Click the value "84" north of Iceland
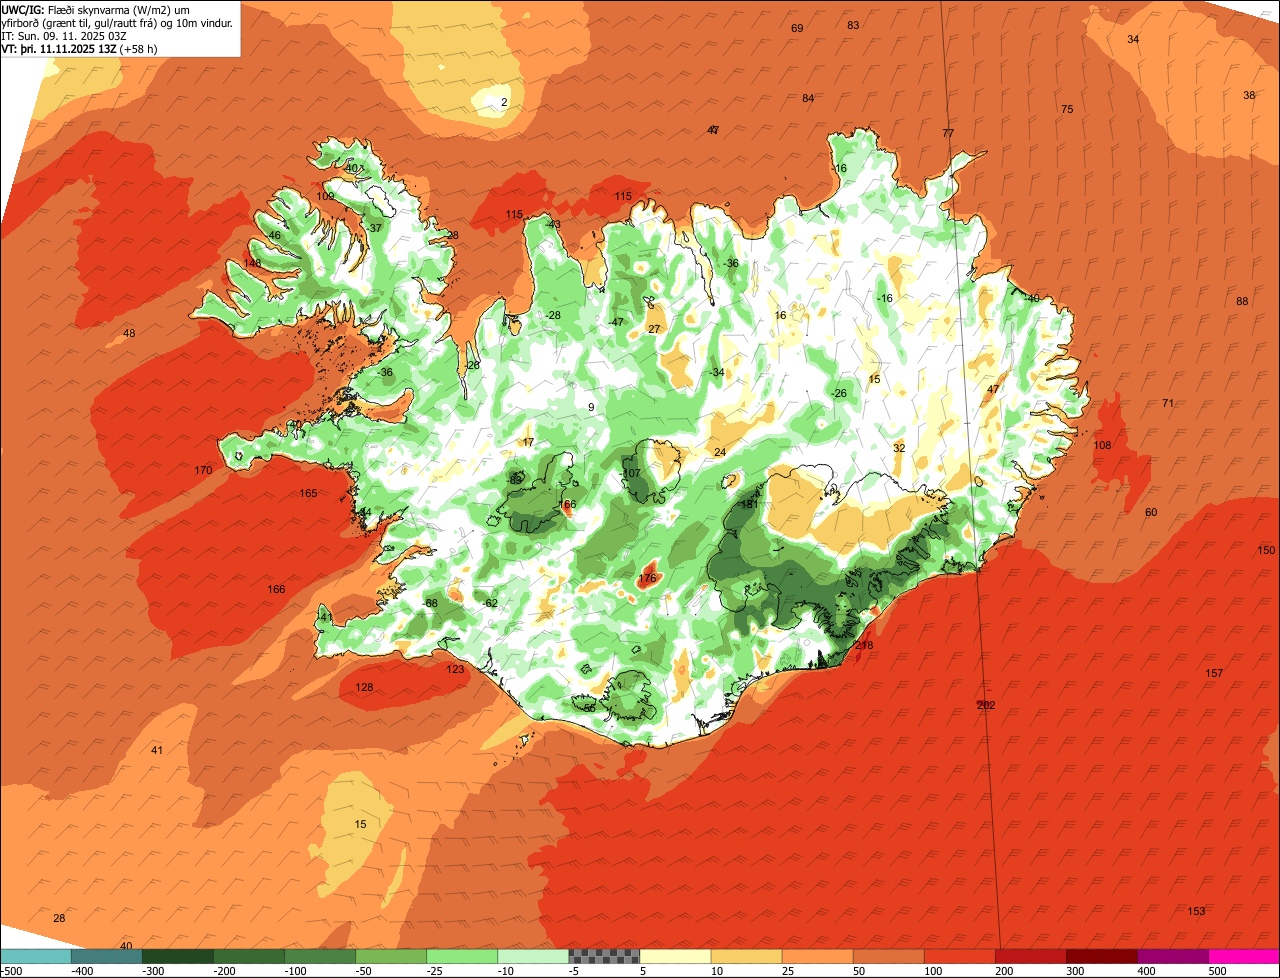This screenshot has height=978, width=1280. pos(808,98)
